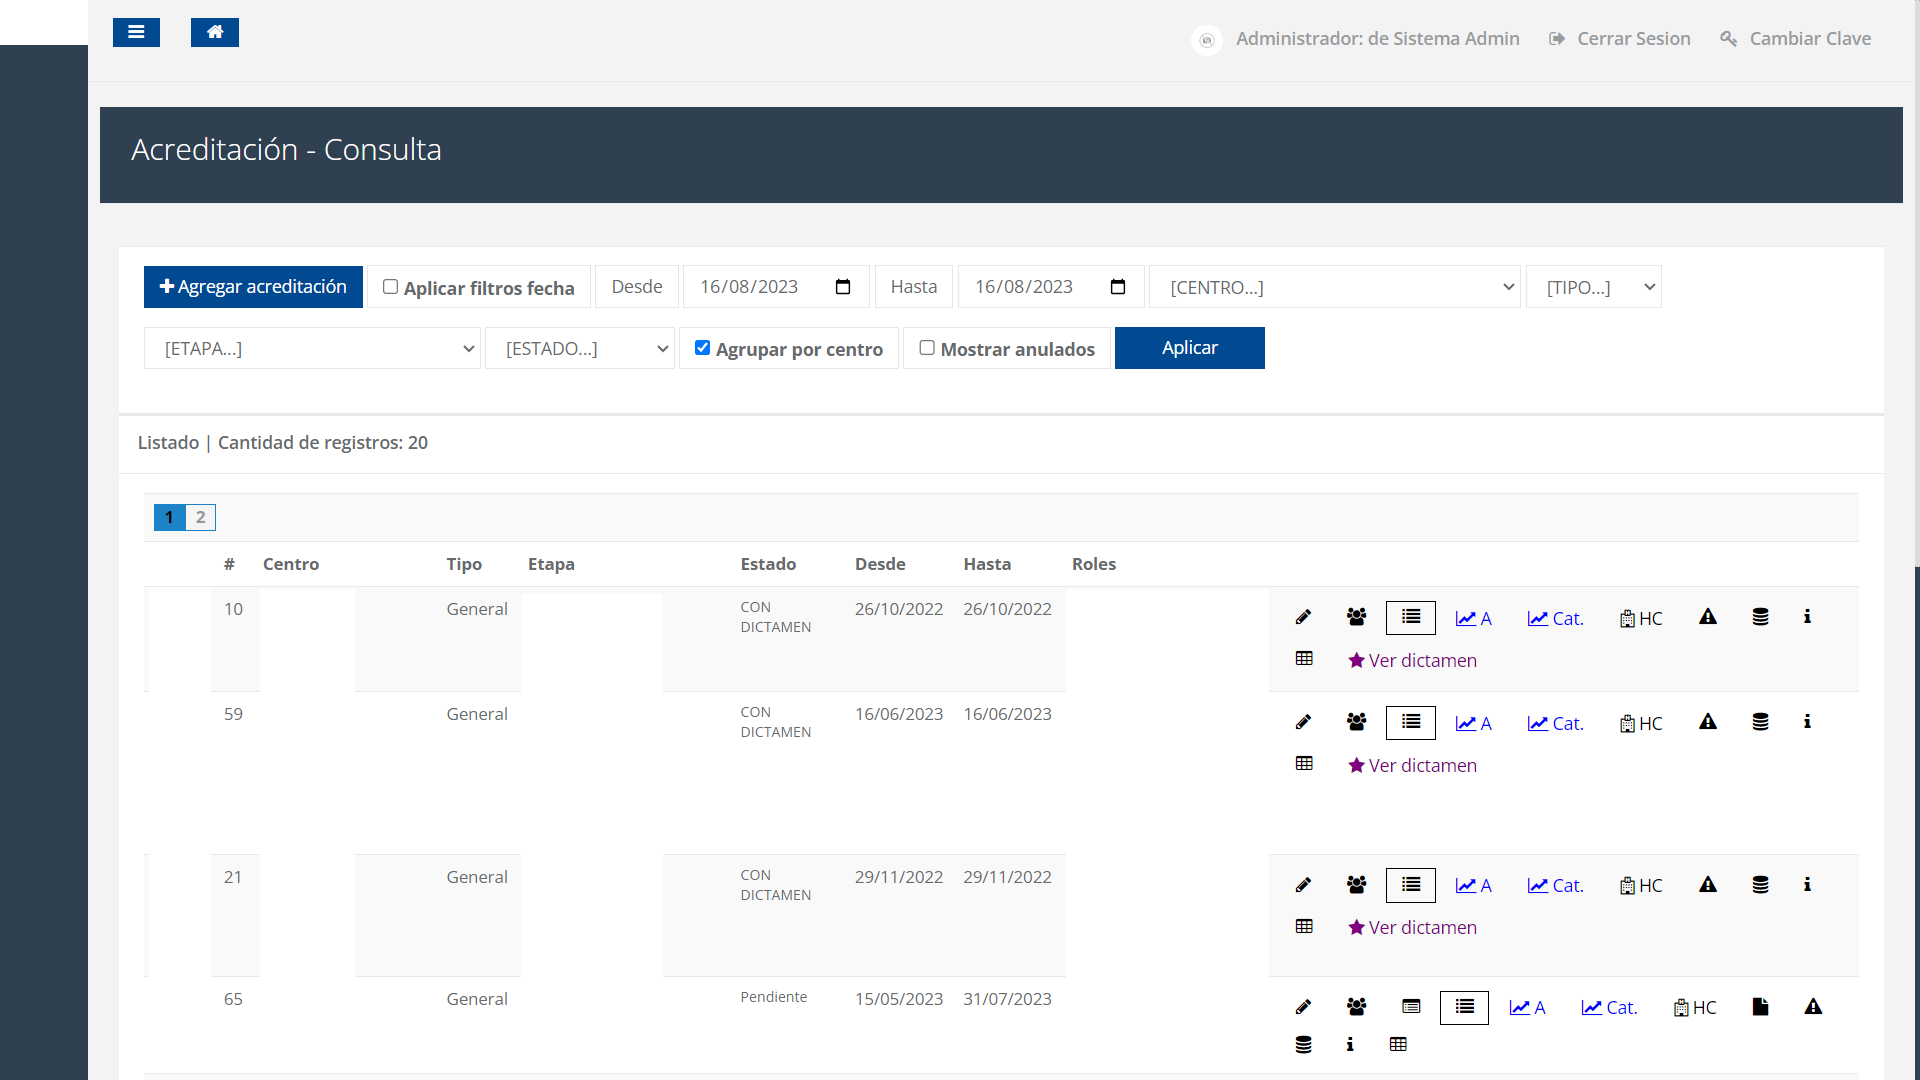Click the 'Etapa' column header
Screen dimensions: 1920x1080
551,564
